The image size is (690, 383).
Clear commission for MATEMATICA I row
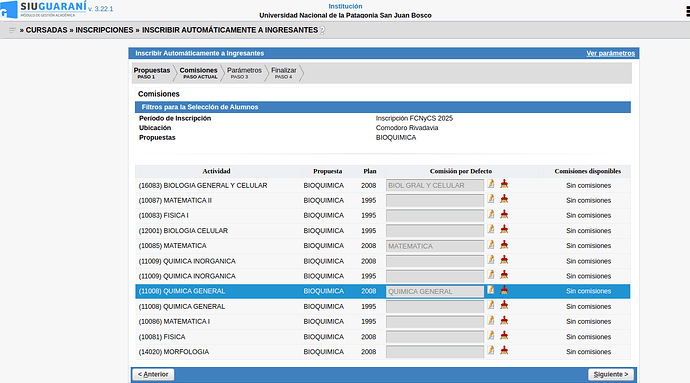pos(504,320)
